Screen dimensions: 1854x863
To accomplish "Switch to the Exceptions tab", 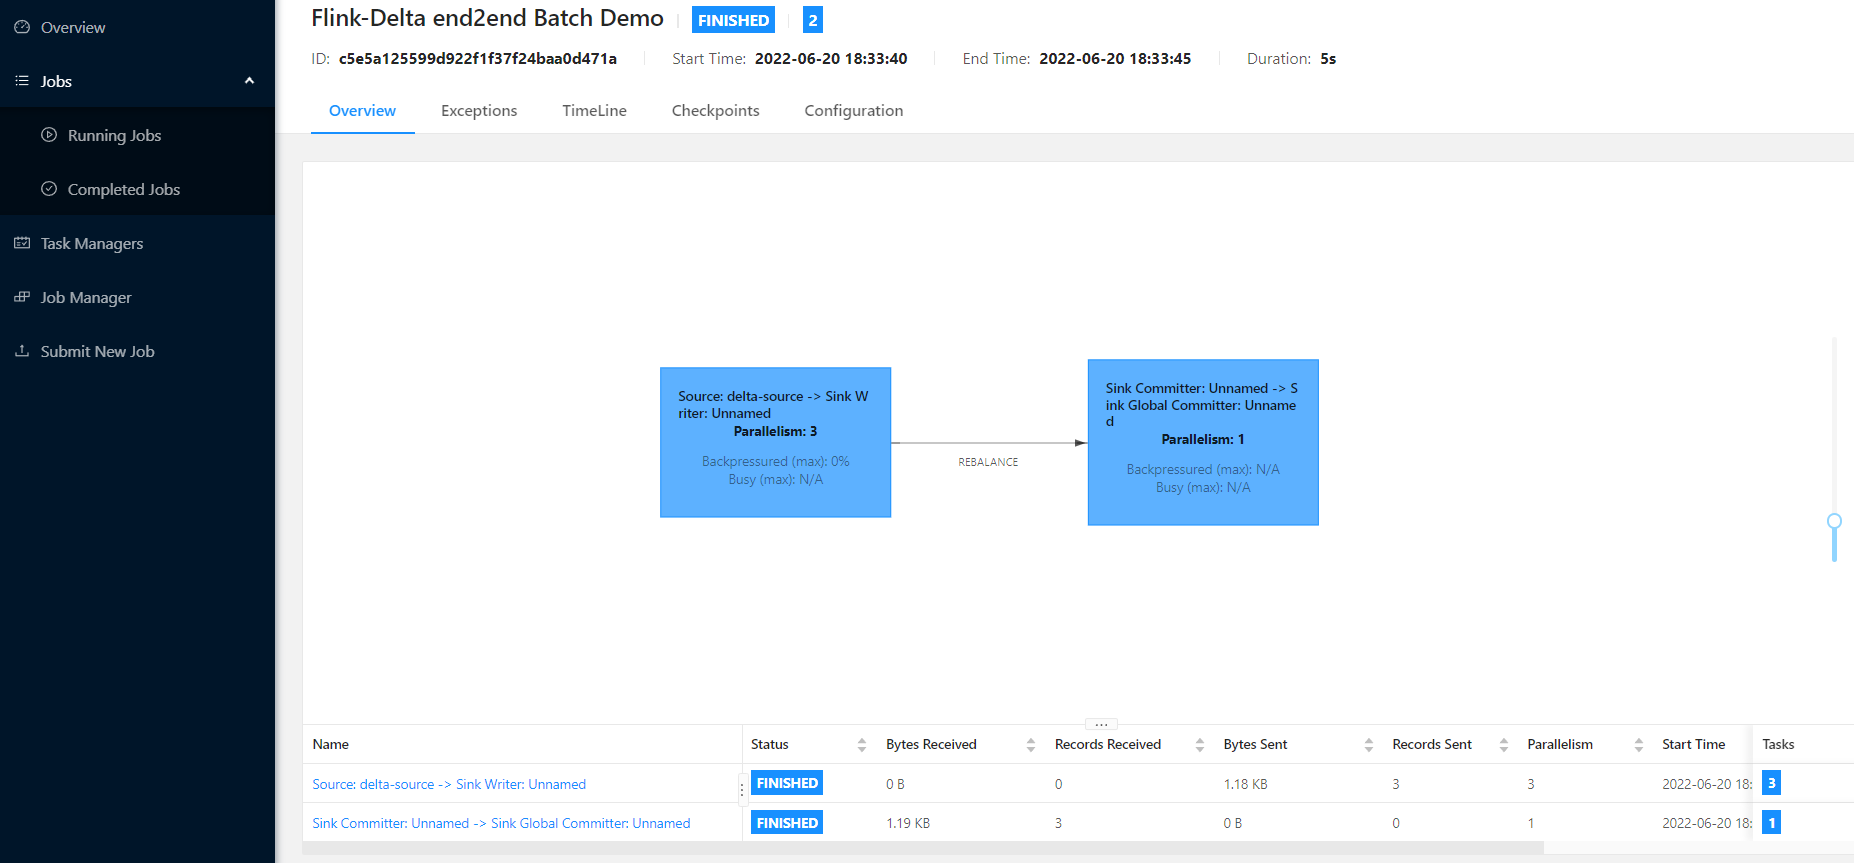I will coord(479,111).
